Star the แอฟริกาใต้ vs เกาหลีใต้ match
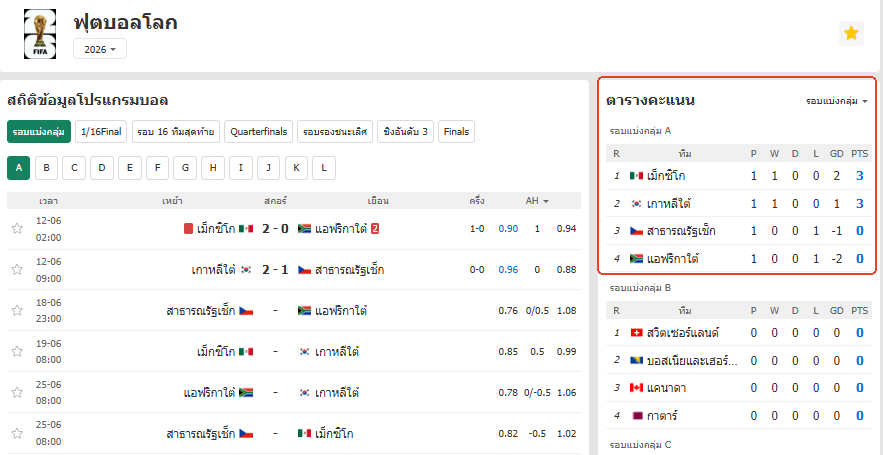The width and height of the screenshot is (883, 455). coord(17,392)
